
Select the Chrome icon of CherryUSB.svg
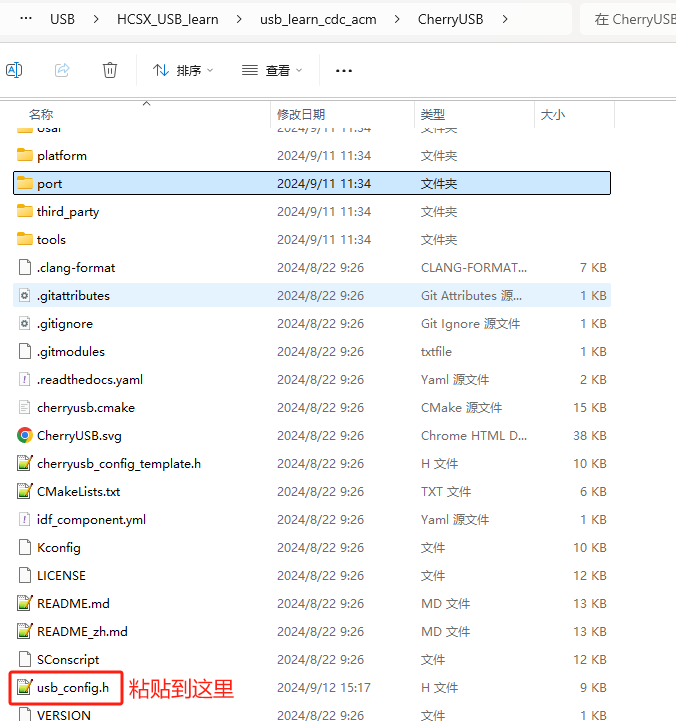(25, 435)
